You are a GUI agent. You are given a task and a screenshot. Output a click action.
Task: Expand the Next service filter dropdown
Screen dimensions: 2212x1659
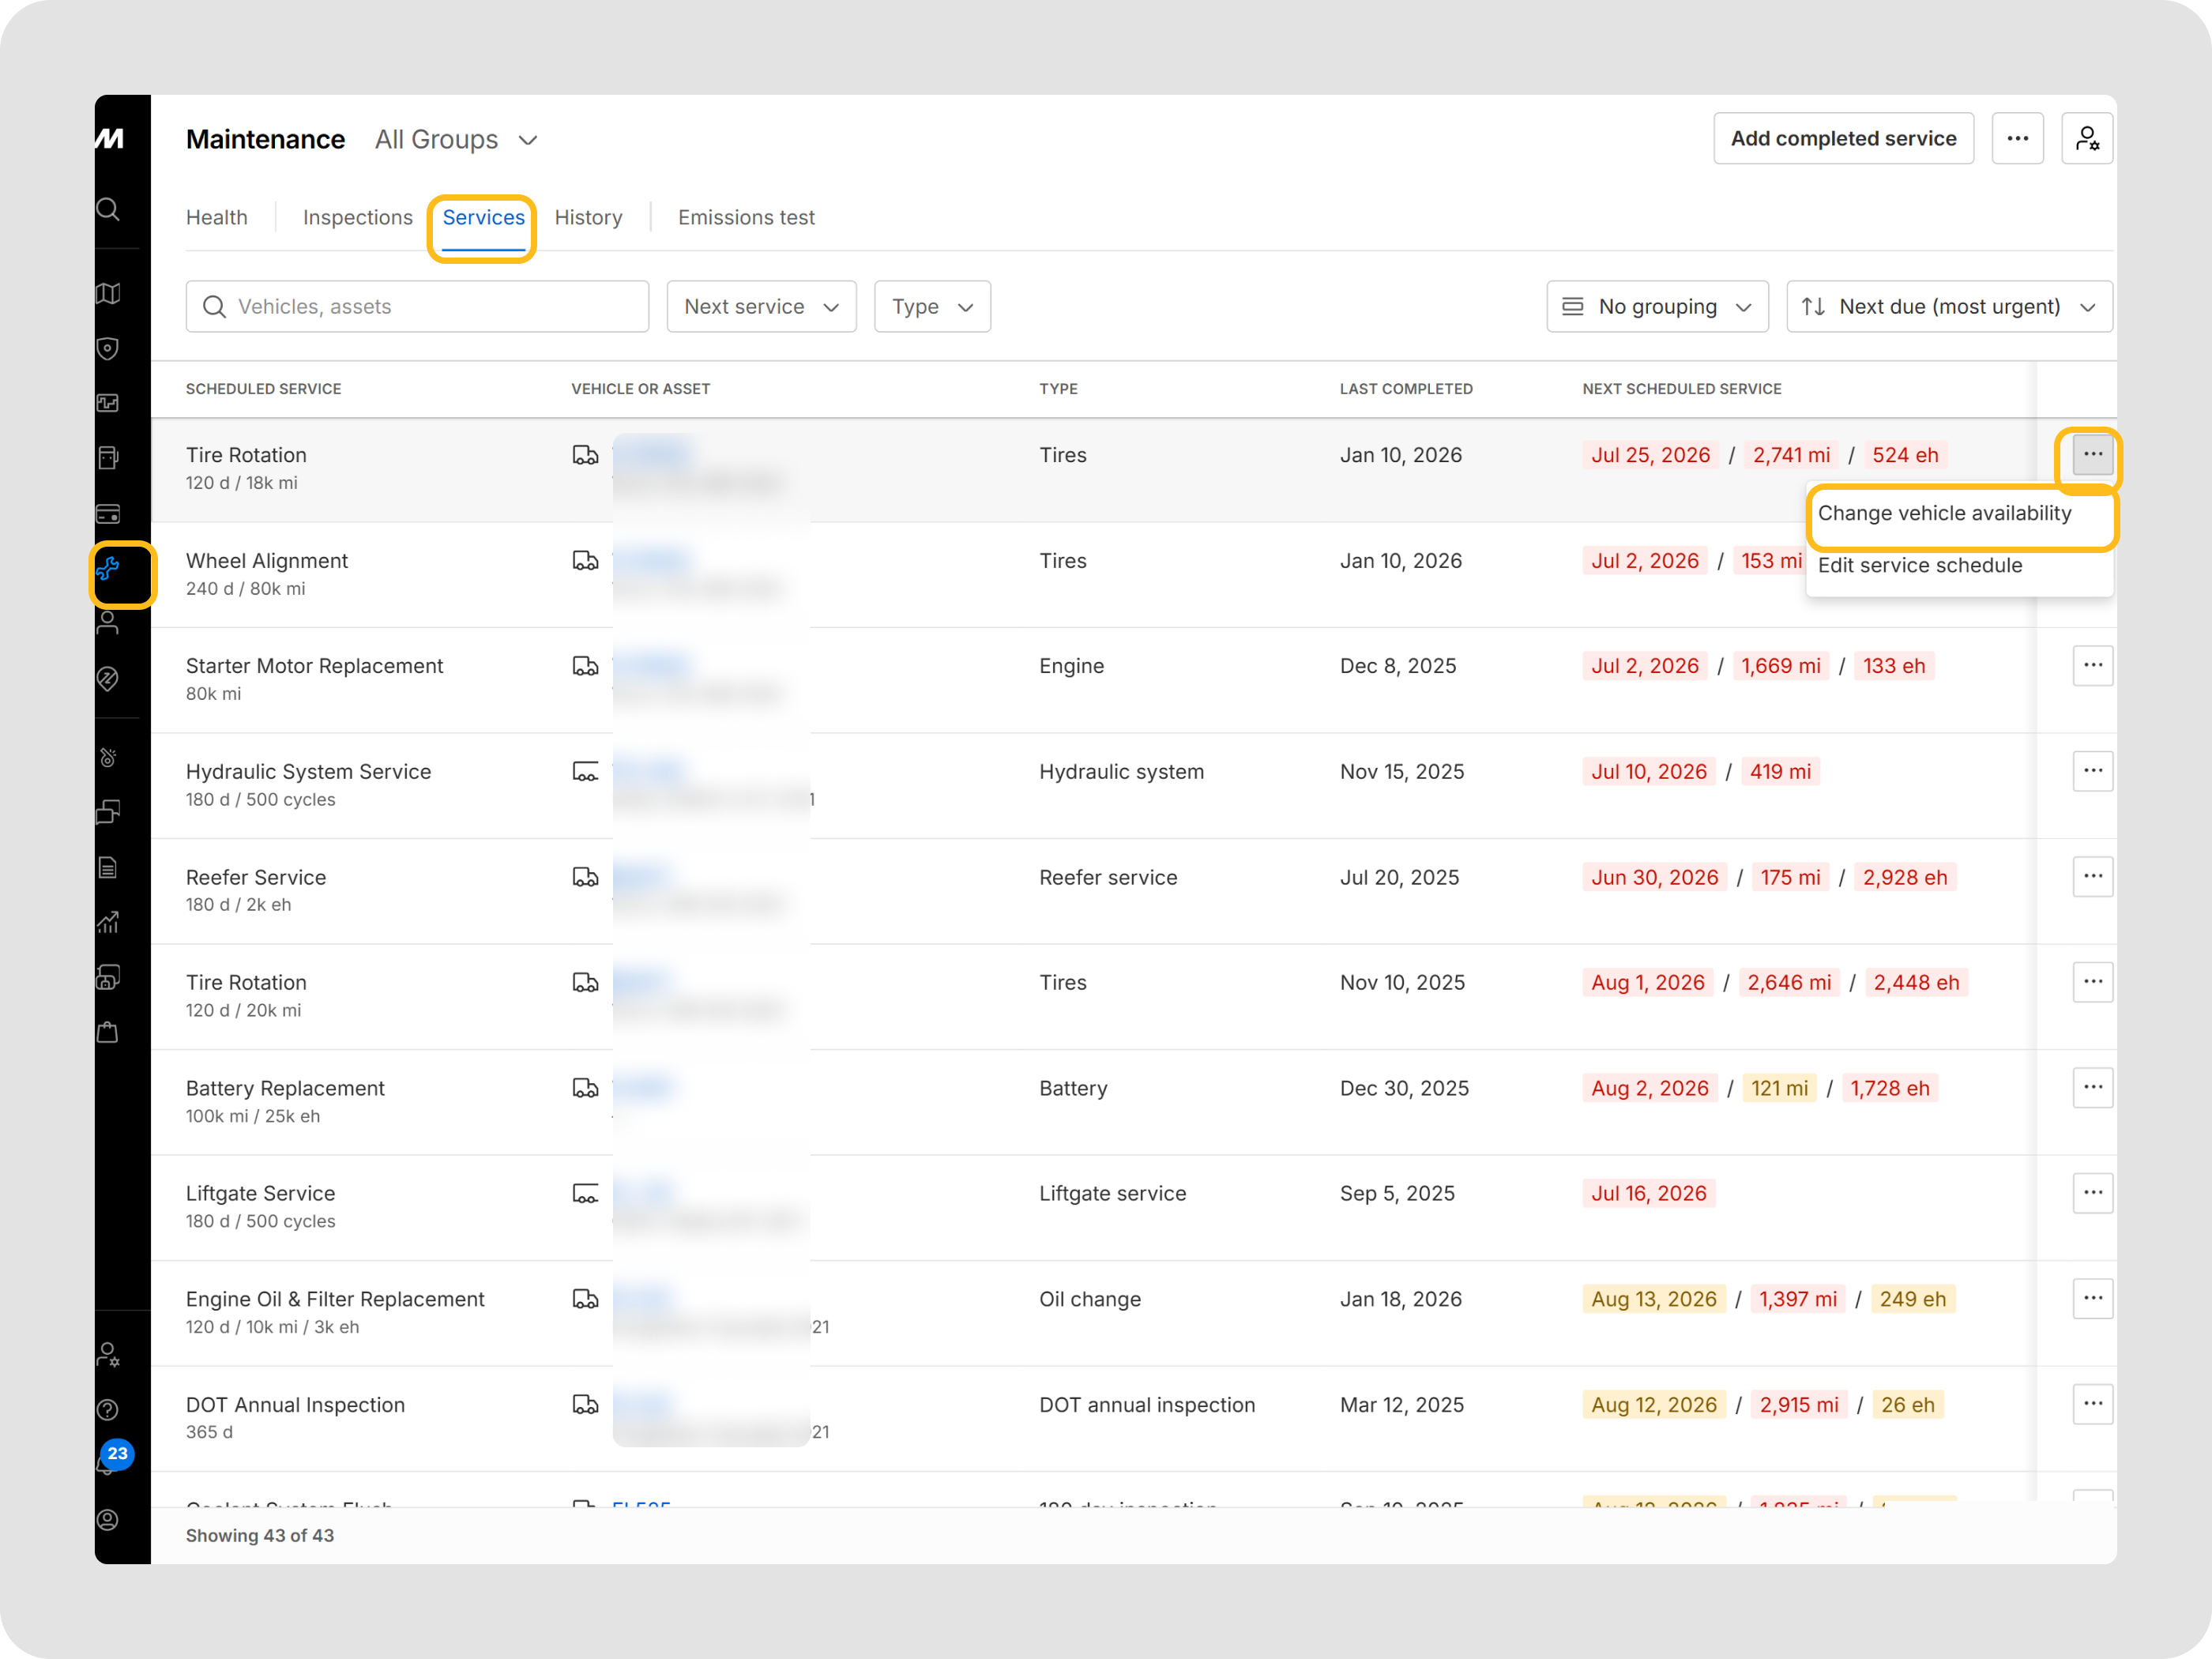pos(761,306)
